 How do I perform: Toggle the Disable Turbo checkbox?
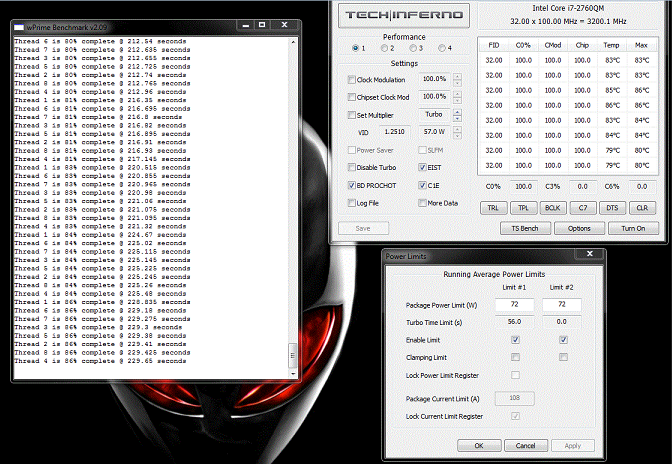click(x=352, y=168)
